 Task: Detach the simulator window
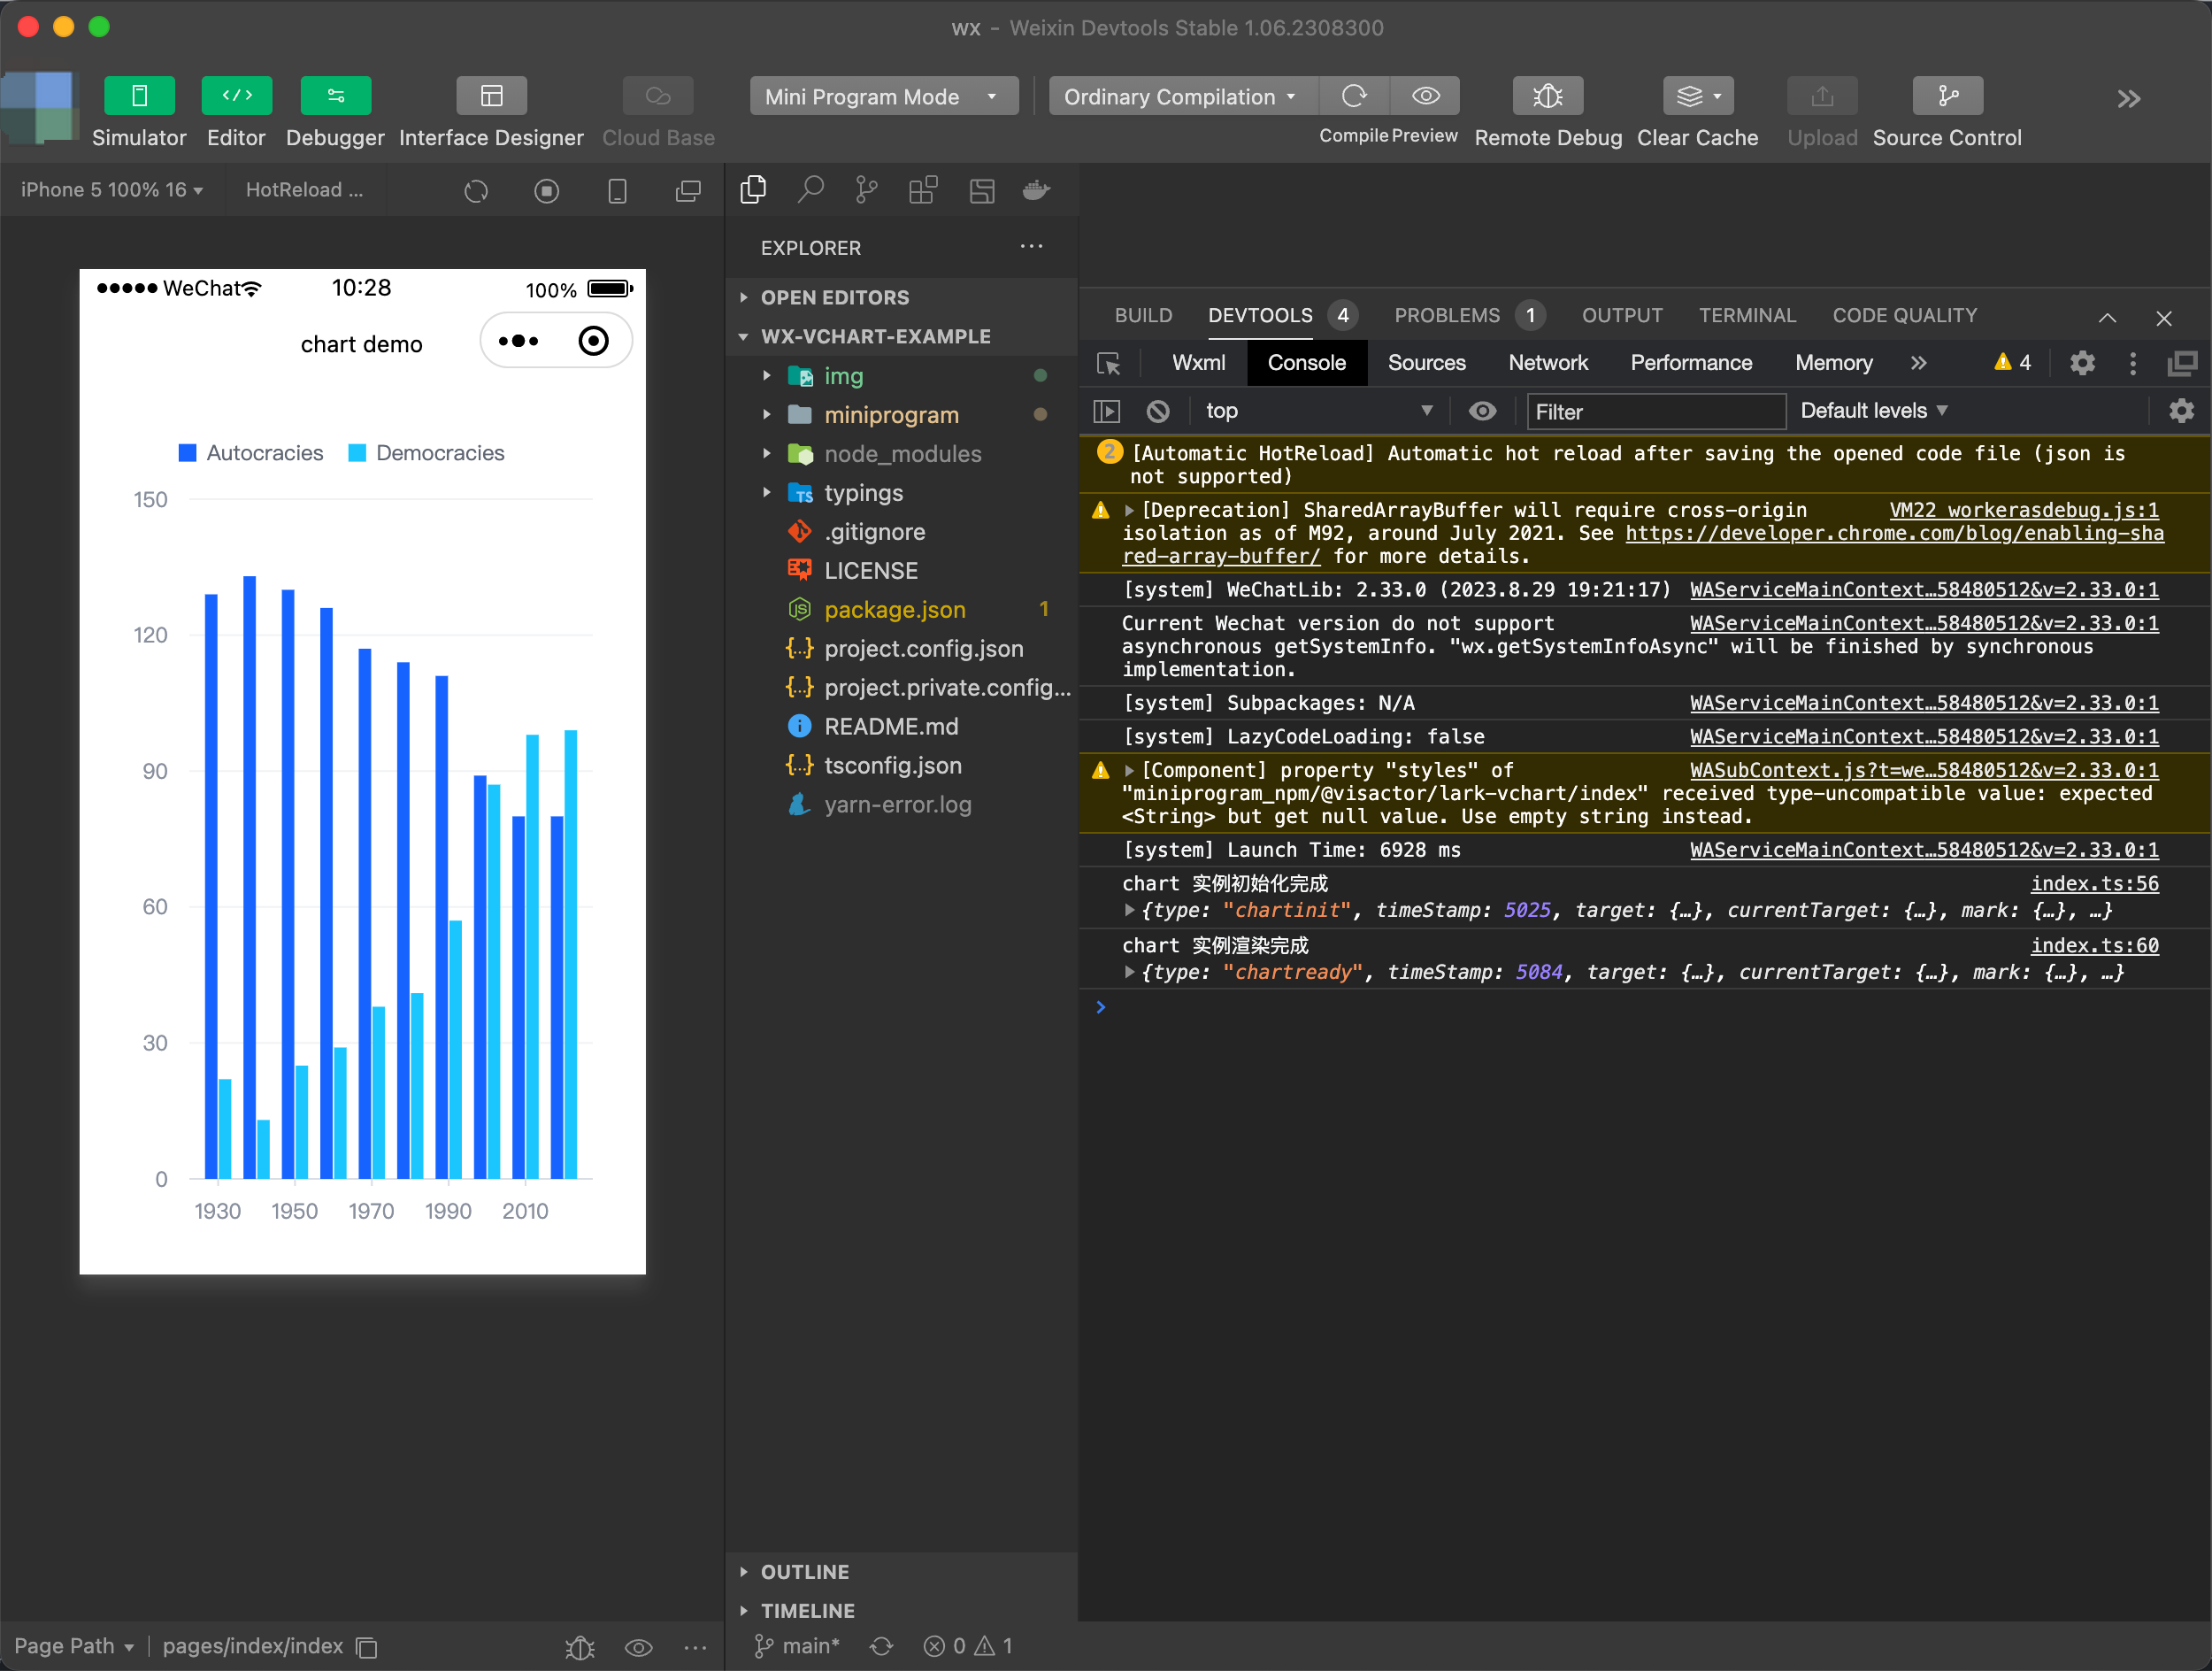[688, 190]
